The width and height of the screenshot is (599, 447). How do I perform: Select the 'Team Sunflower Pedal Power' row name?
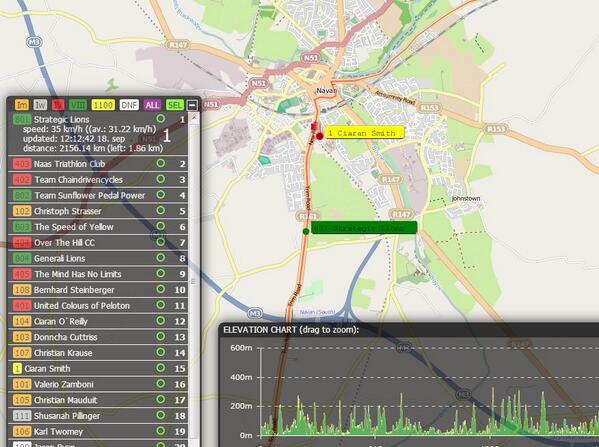pos(90,196)
